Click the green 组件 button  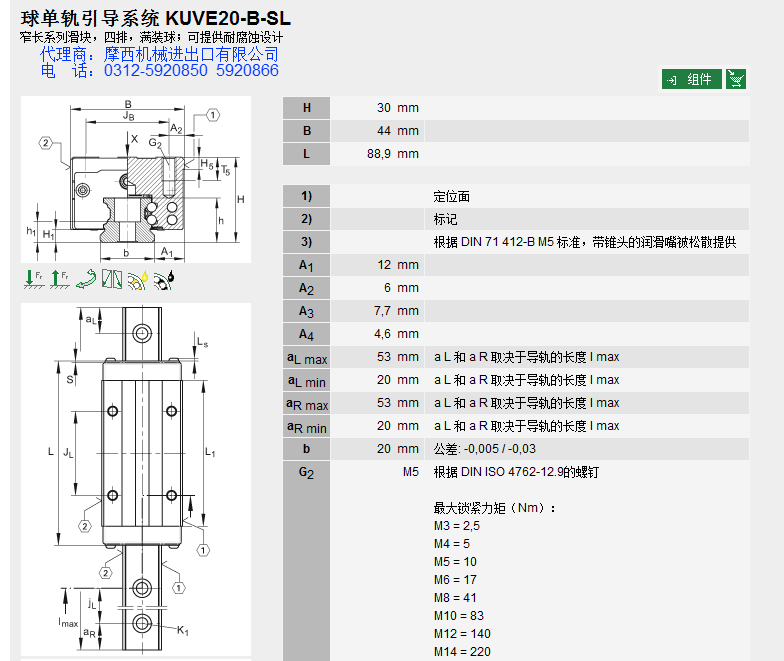[x=691, y=80]
